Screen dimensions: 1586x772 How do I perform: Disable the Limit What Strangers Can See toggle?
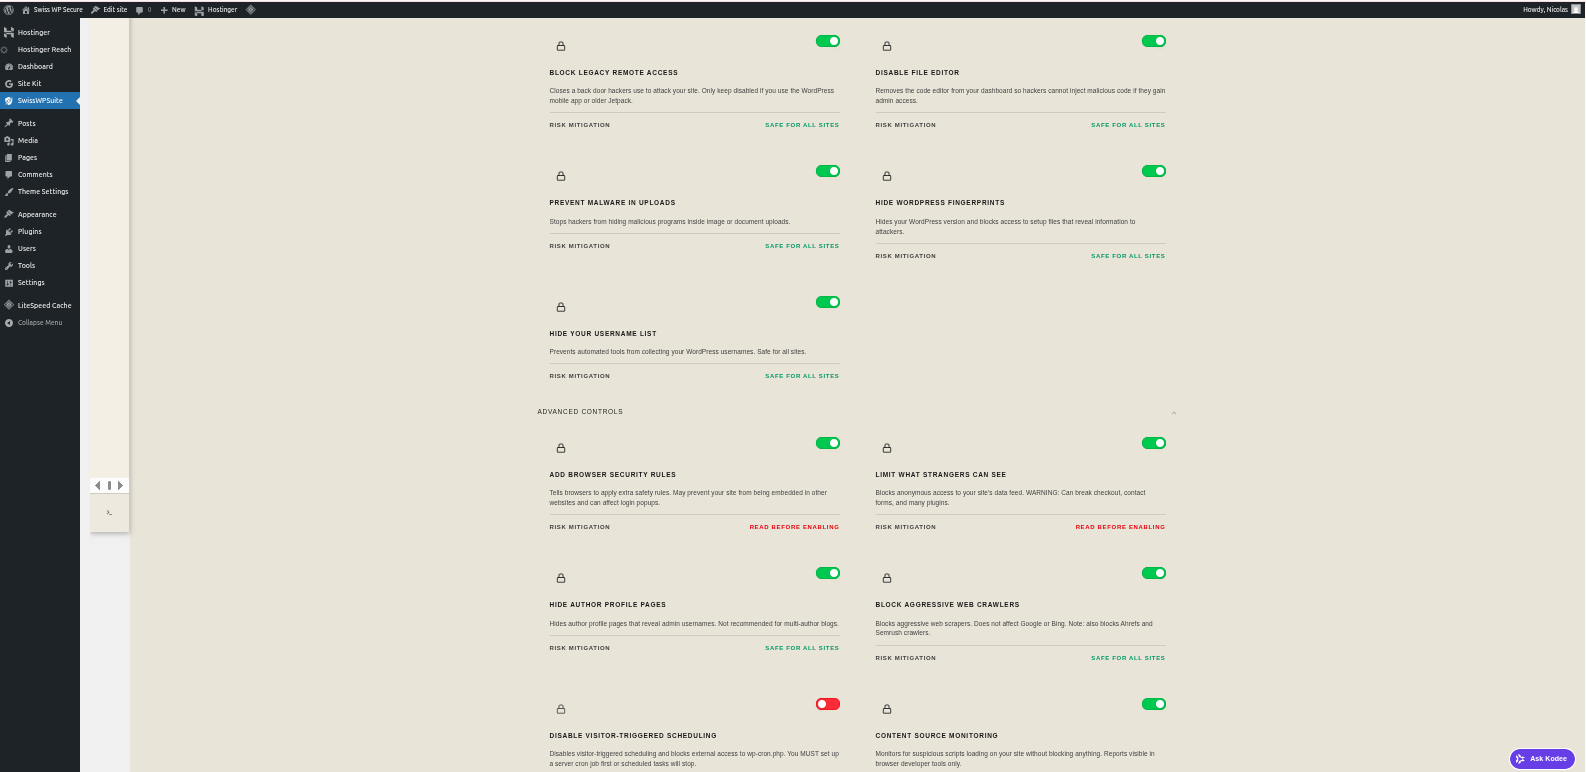pyautogui.click(x=1153, y=443)
